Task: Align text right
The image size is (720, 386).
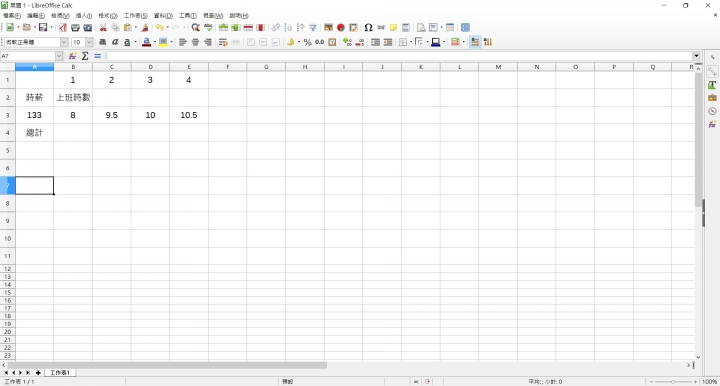Action: tap(208, 42)
